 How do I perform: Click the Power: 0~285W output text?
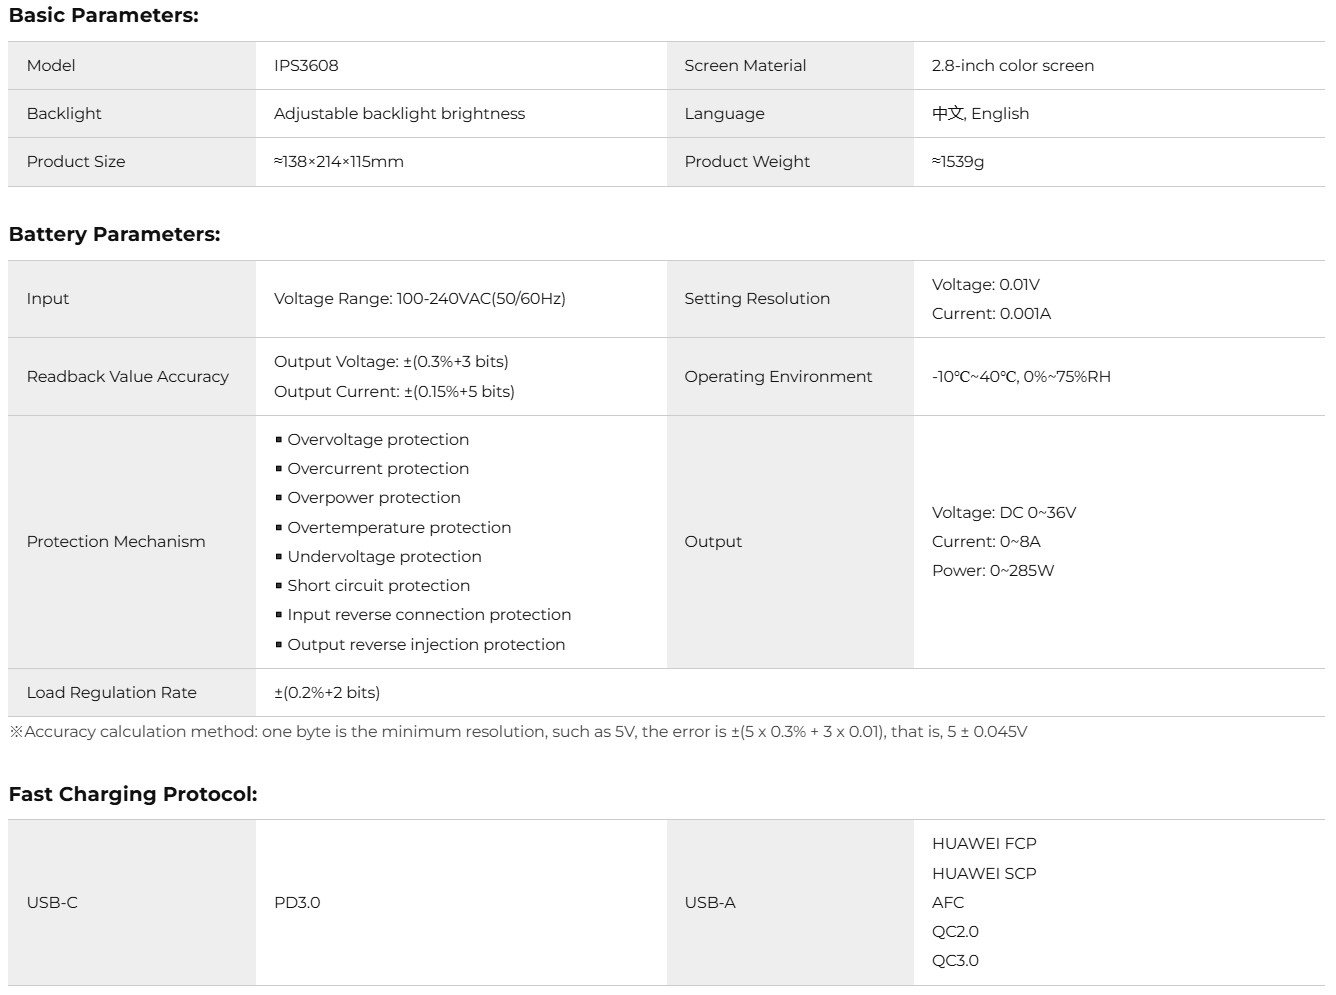pos(993,570)
